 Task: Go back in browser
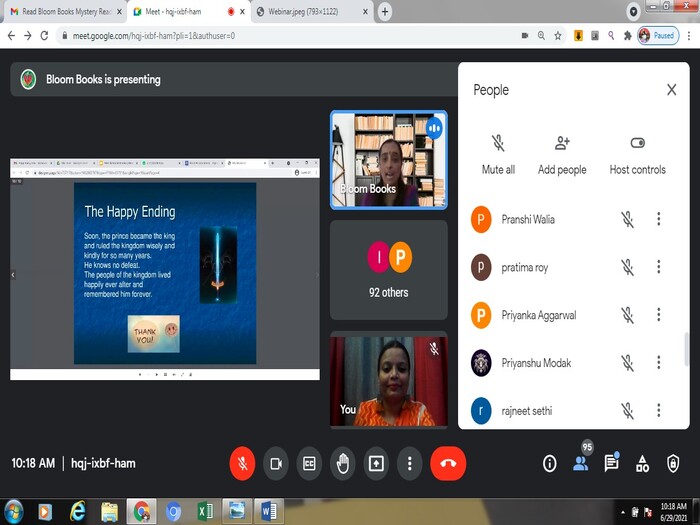[x=11, y=36]
